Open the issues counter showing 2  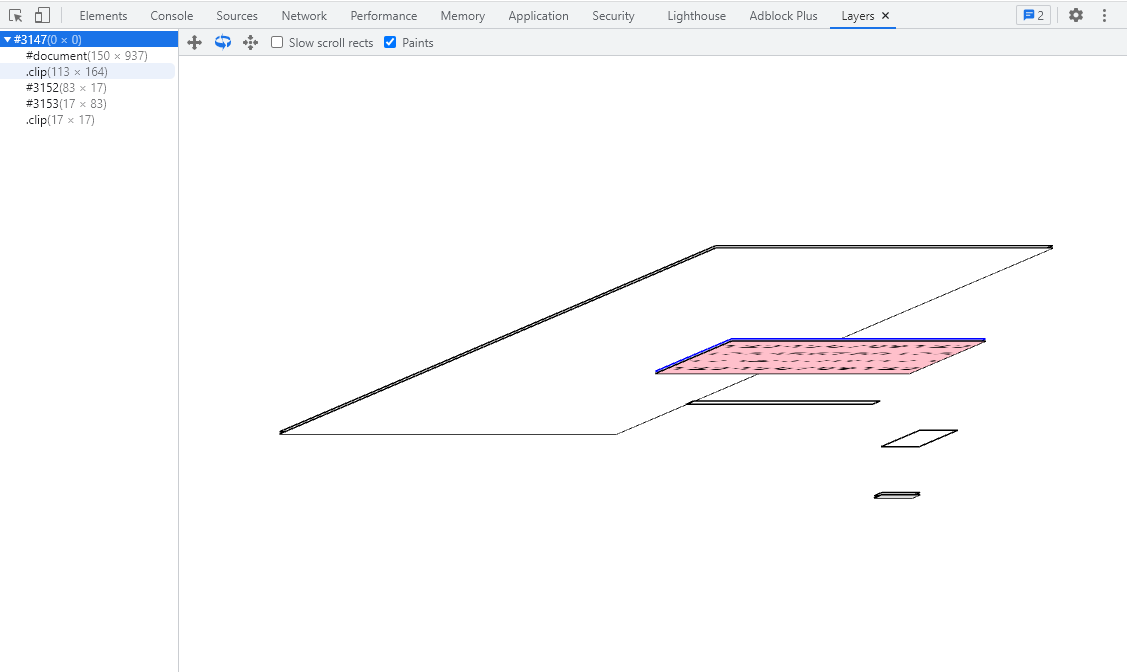pos(1033,15)
